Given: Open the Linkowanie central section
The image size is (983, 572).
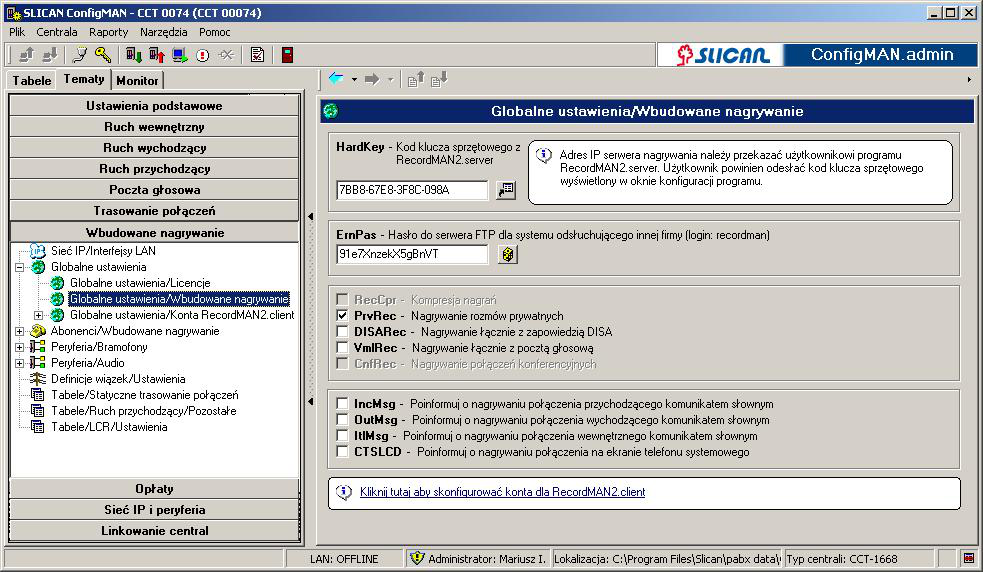Looking at the screenshot, I should (x=154, y=531).
